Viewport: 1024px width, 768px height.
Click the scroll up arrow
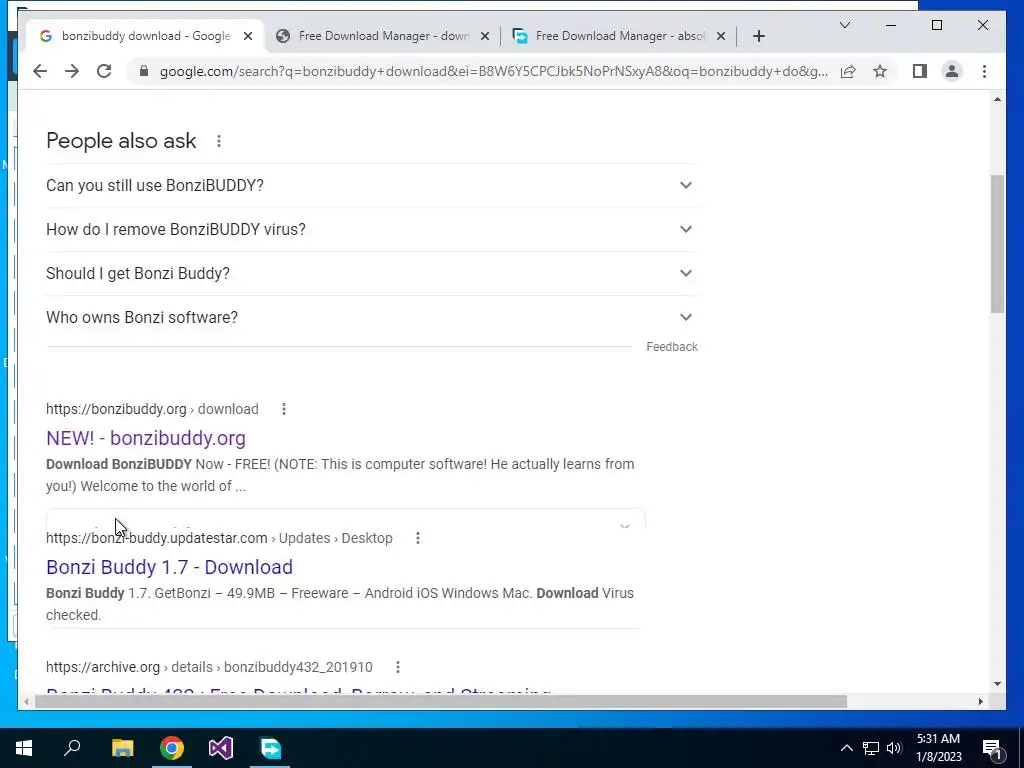pyautogui.click(x=997, y=99)
